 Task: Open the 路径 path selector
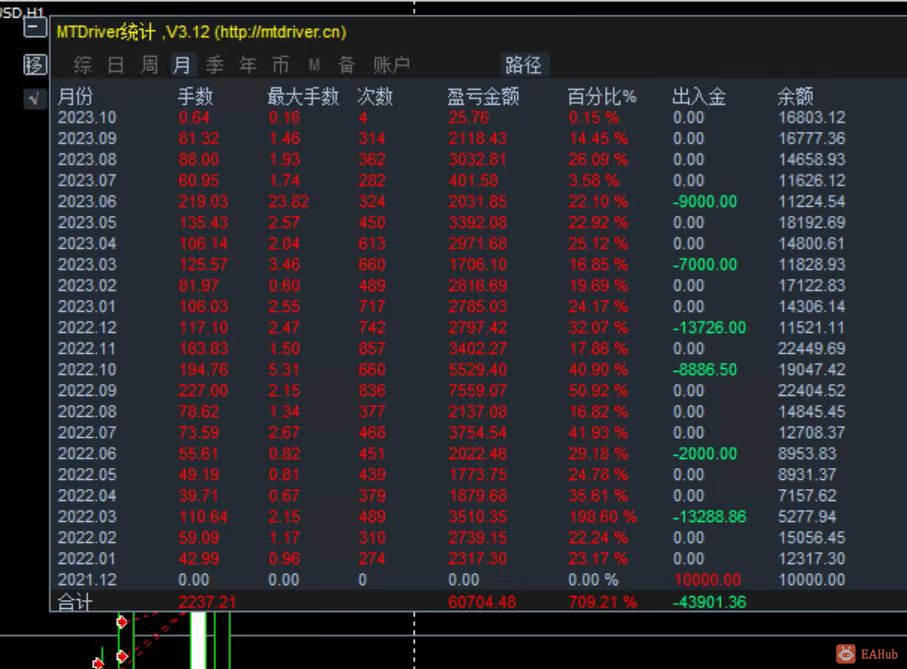click(x=524, y=66)
